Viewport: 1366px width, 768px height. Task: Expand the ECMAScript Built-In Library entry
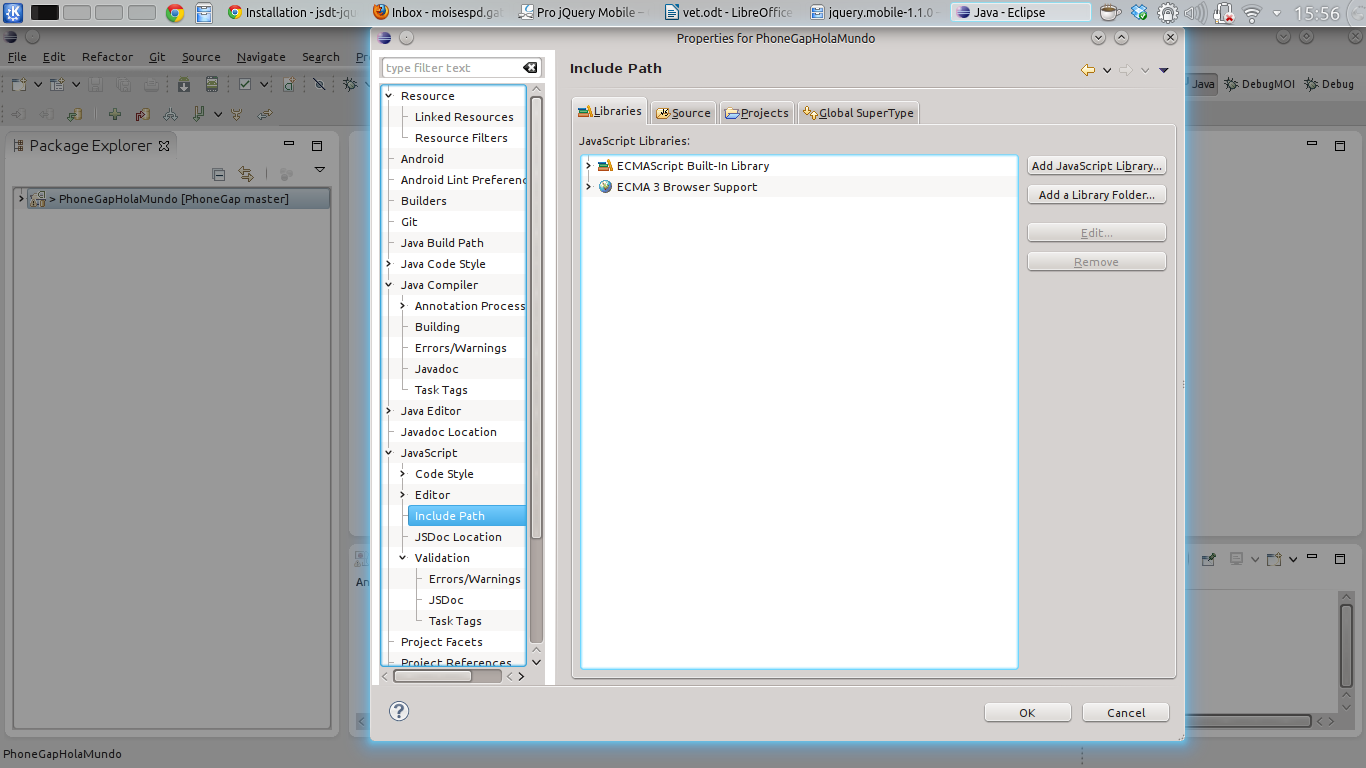point(588,166)
